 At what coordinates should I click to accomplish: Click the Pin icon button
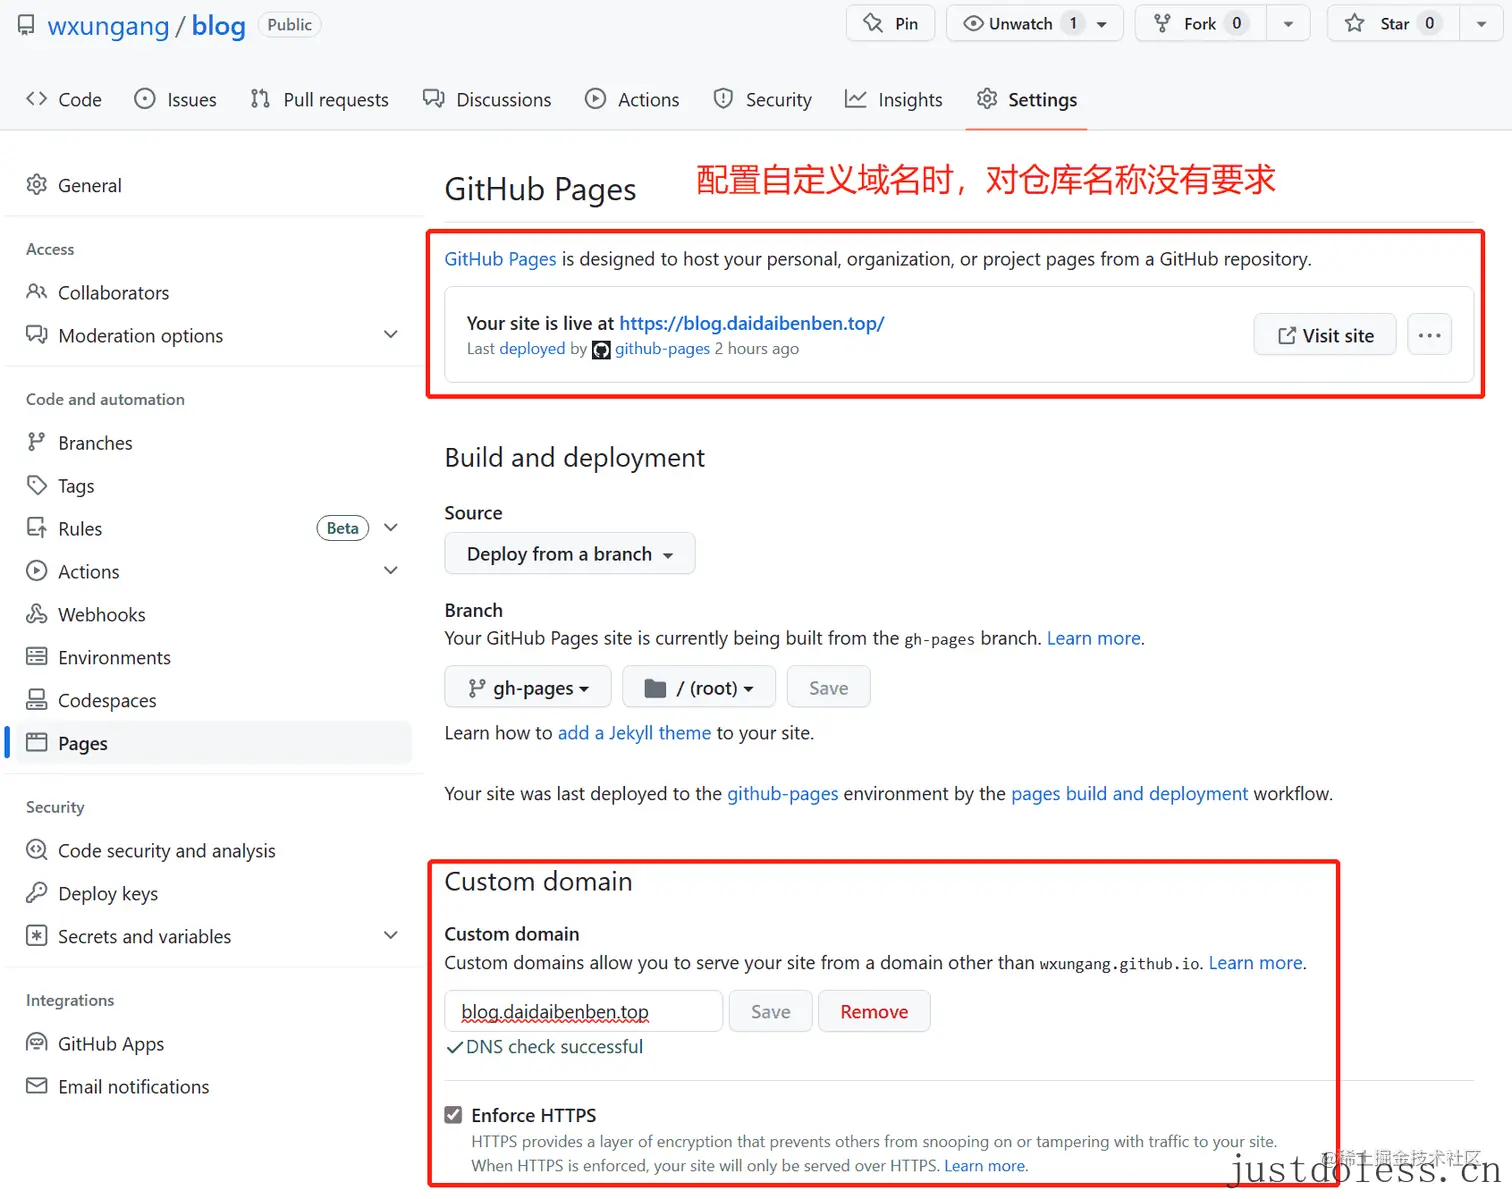click(x=873, y=23)
